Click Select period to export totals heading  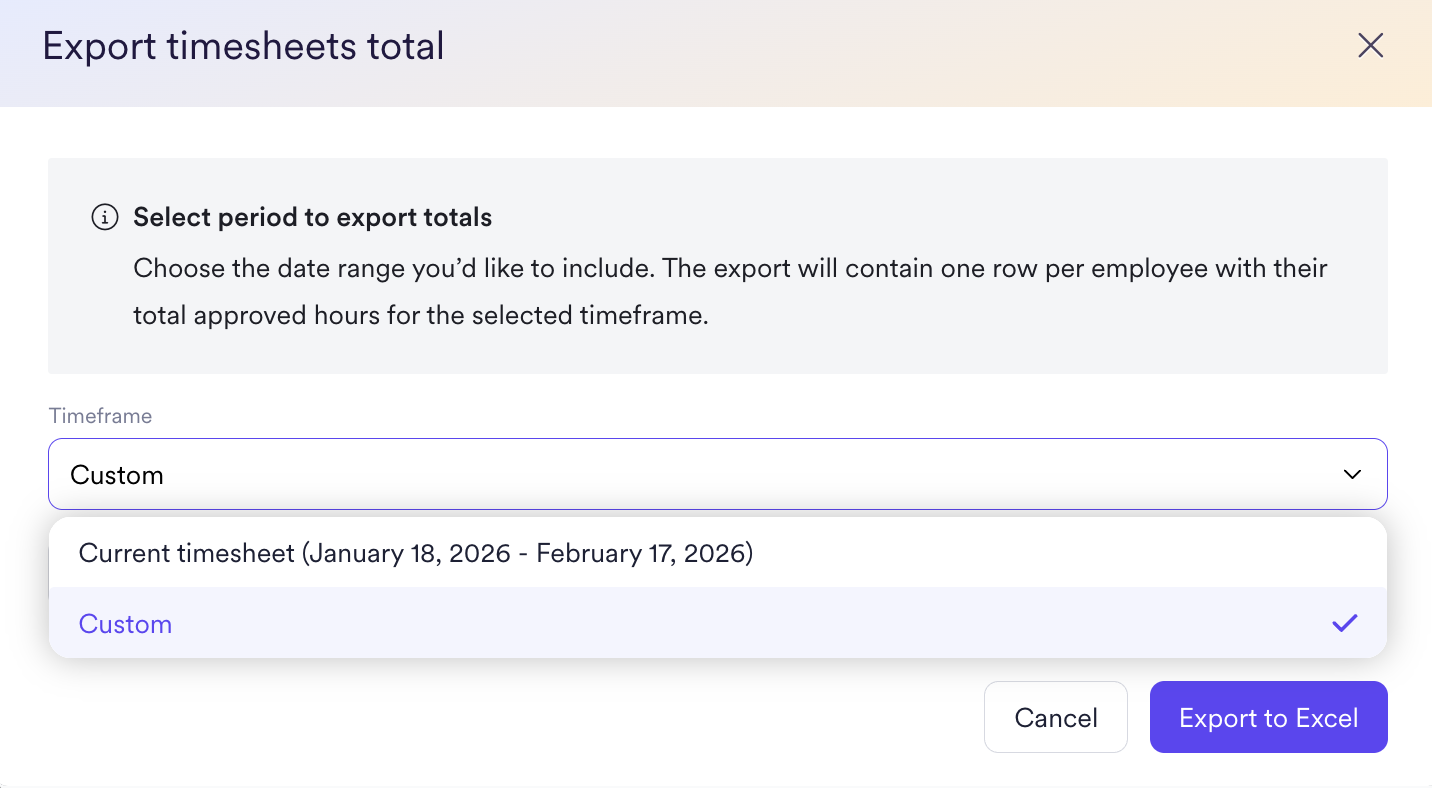312,217
